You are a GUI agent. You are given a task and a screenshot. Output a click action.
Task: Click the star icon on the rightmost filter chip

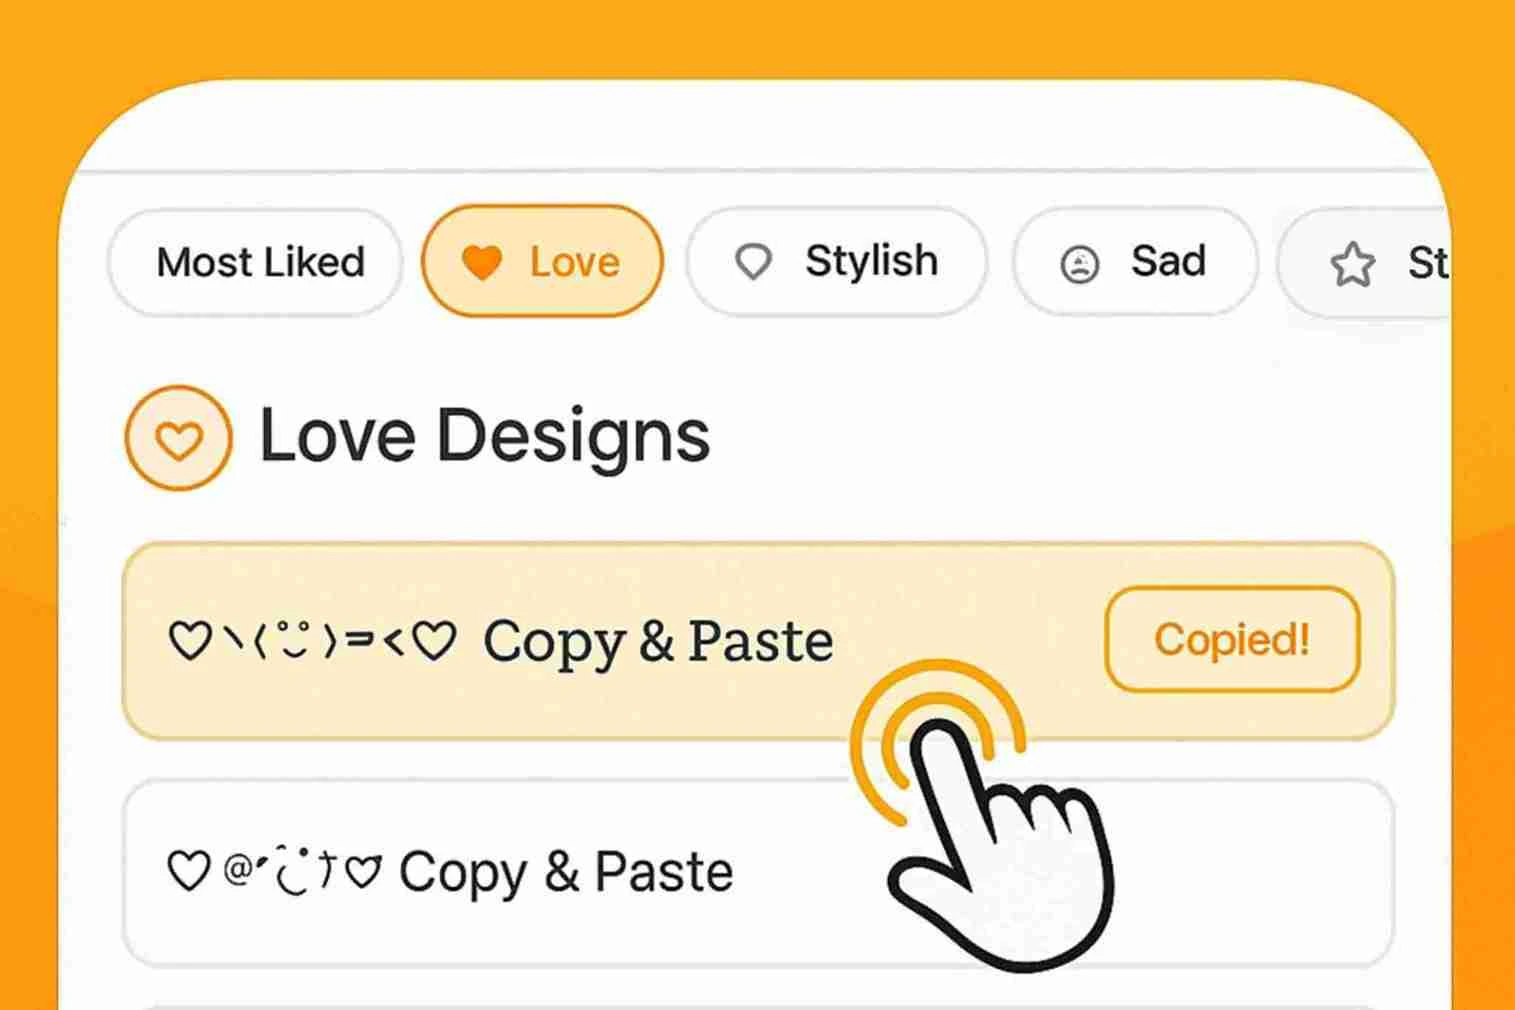coord(1352,262)
